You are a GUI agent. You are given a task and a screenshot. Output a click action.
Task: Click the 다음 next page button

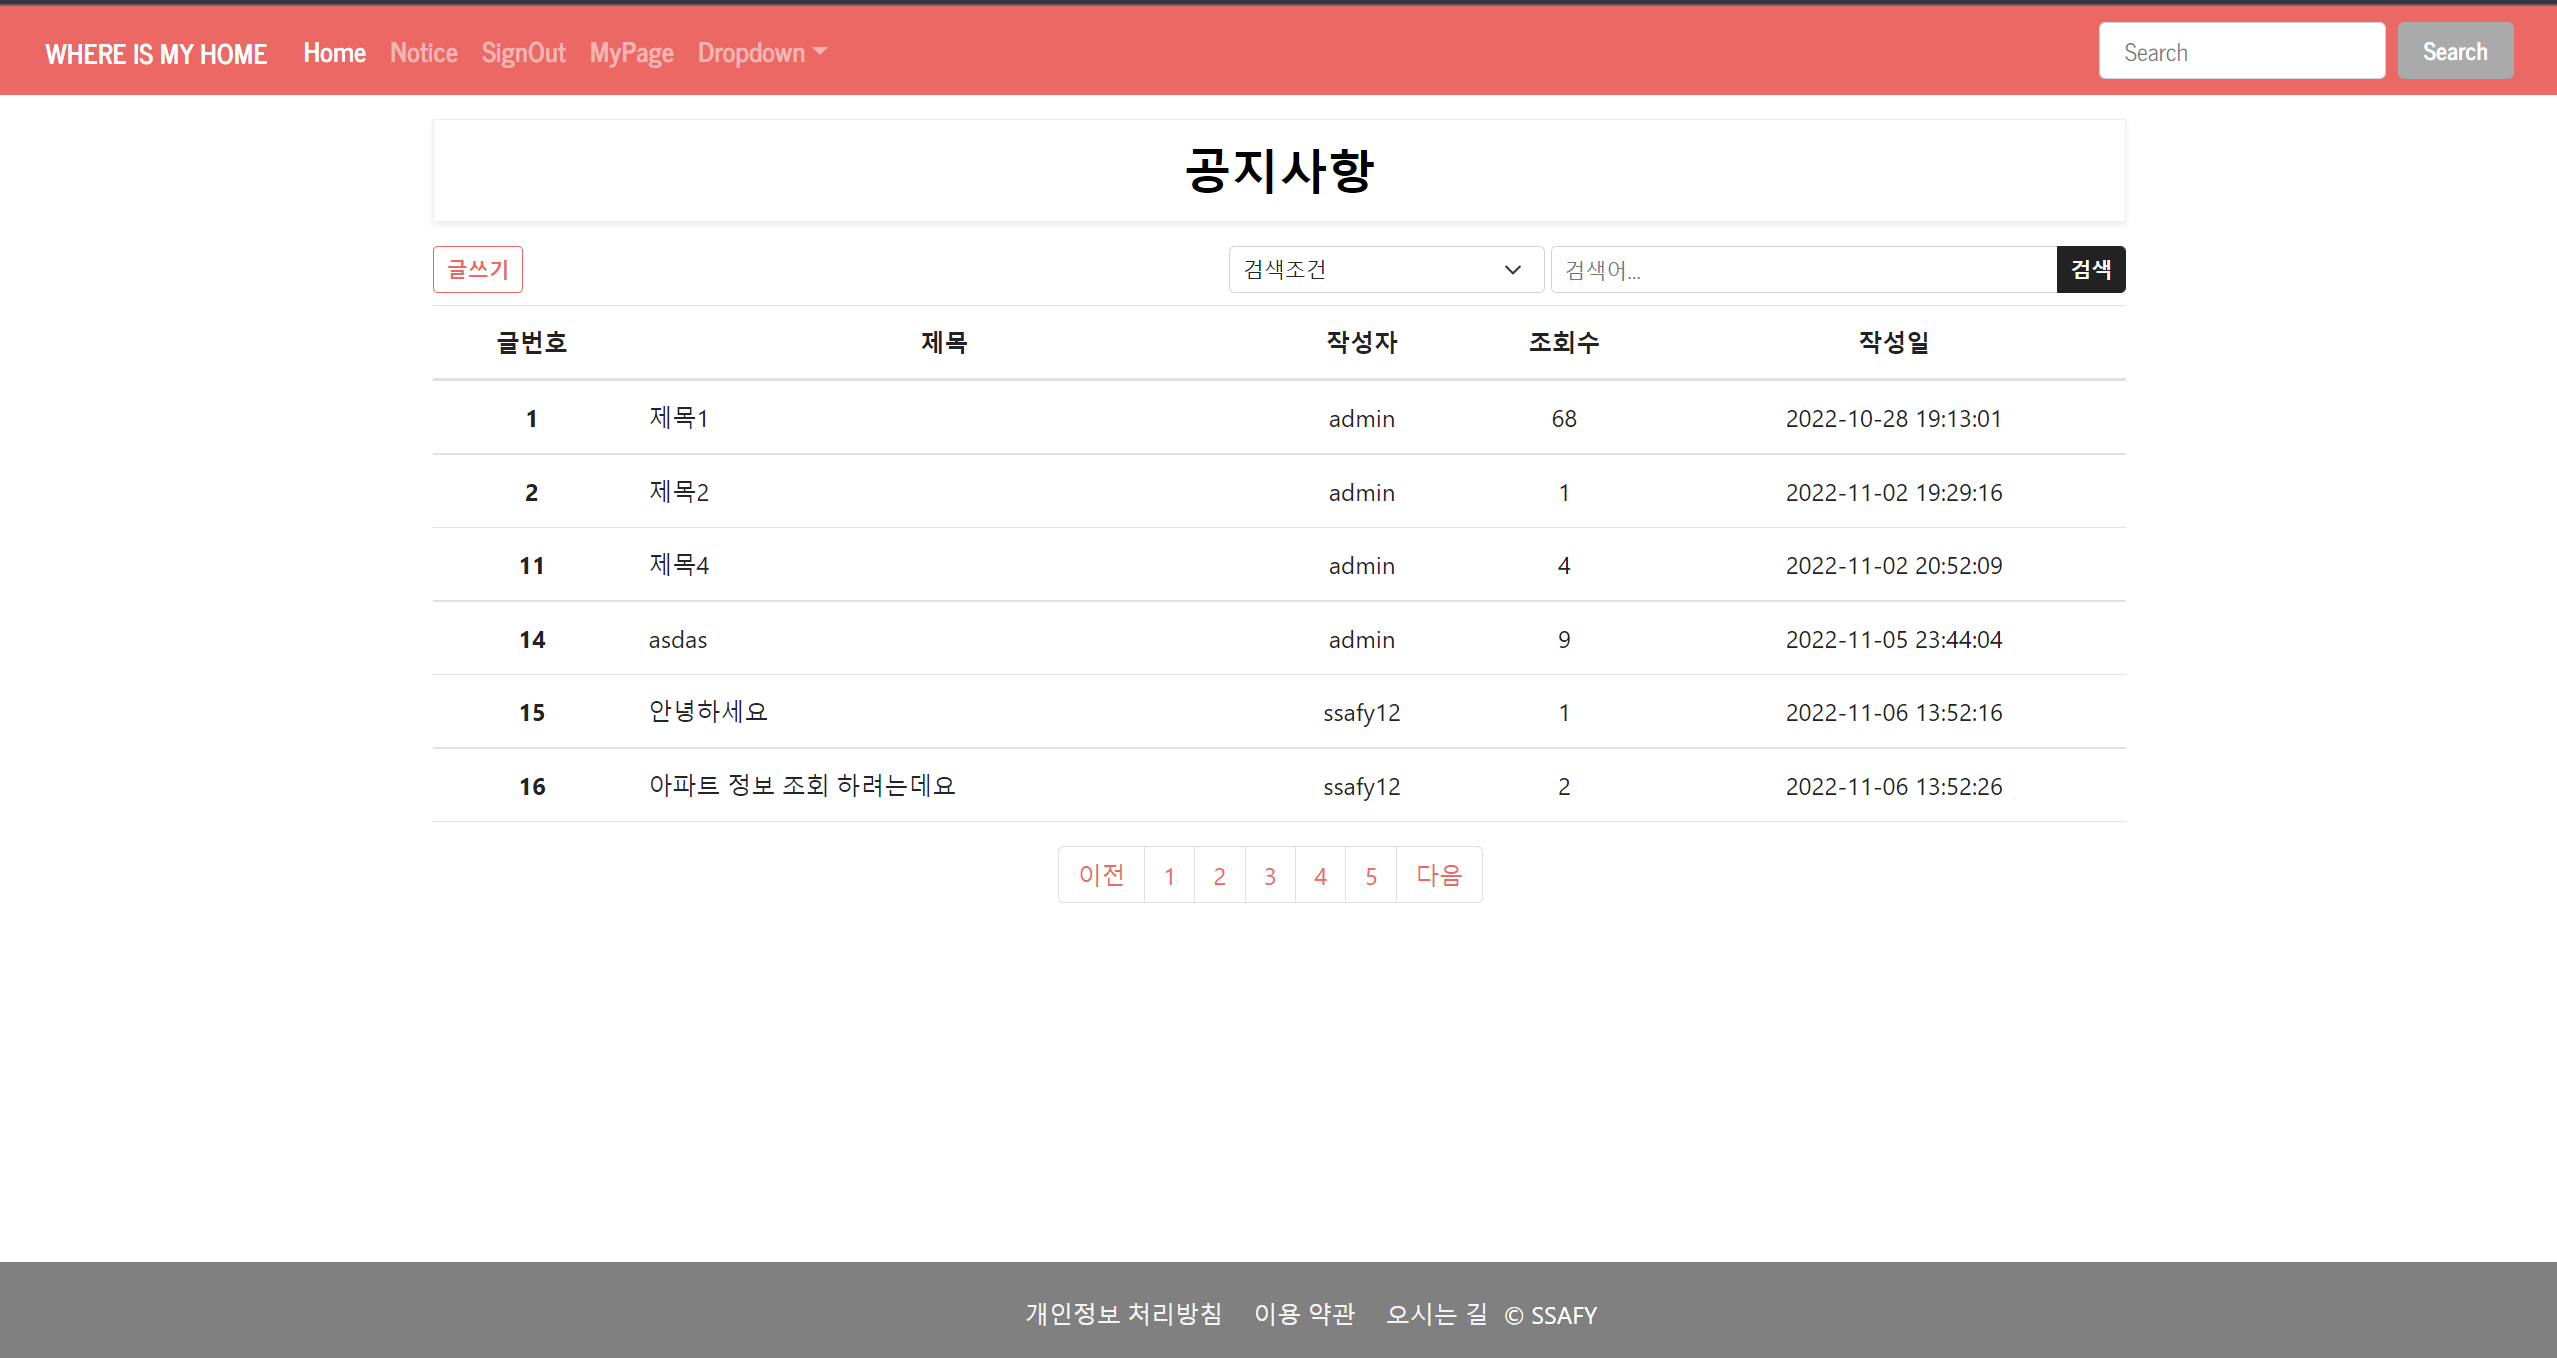[x=1438, y=876]
